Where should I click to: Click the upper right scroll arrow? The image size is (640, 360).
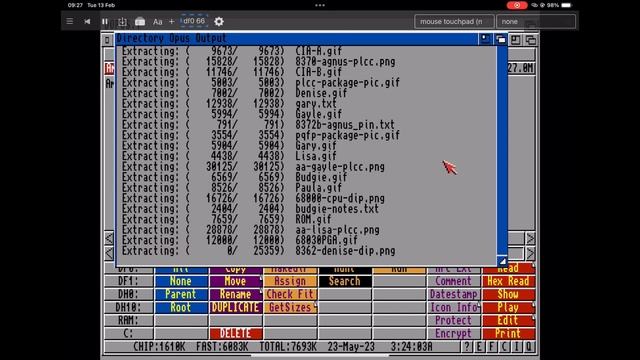530,238
